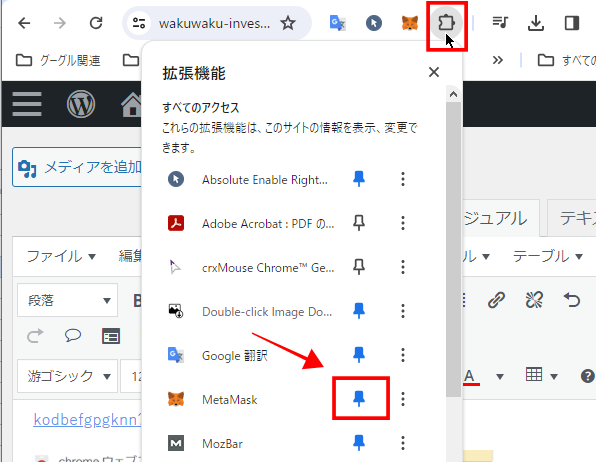Unpin MozBar extension

pos(359,443)
